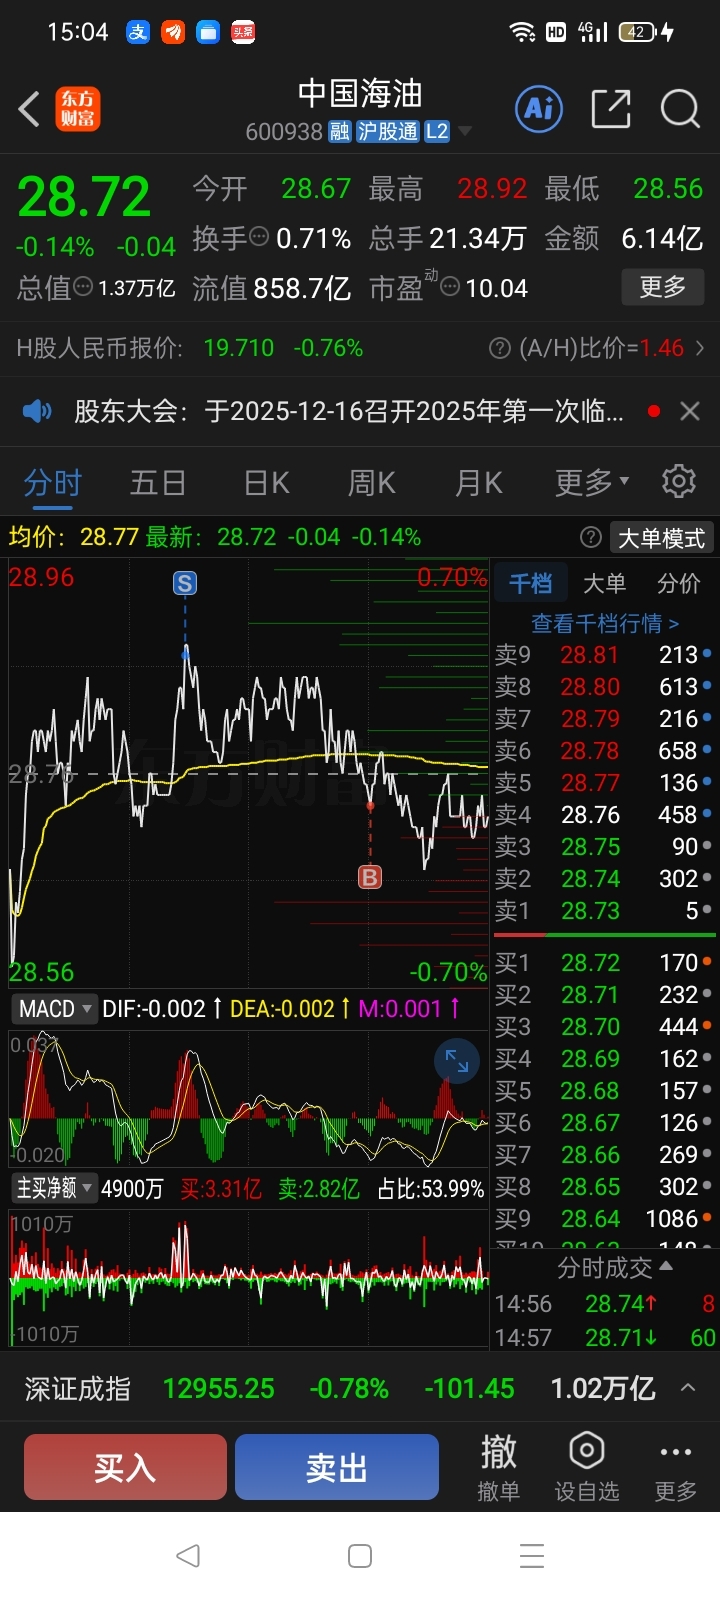The image size is (720, 1600).
Task: Tap the 14:57 trade record row
Action: tap(604, 1337)
